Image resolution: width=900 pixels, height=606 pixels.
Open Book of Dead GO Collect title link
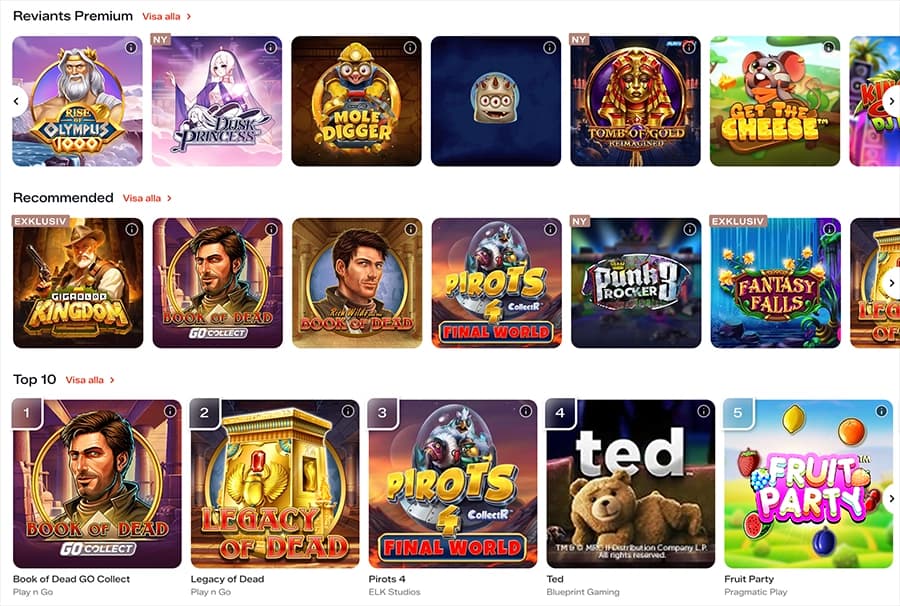(72, 579)
